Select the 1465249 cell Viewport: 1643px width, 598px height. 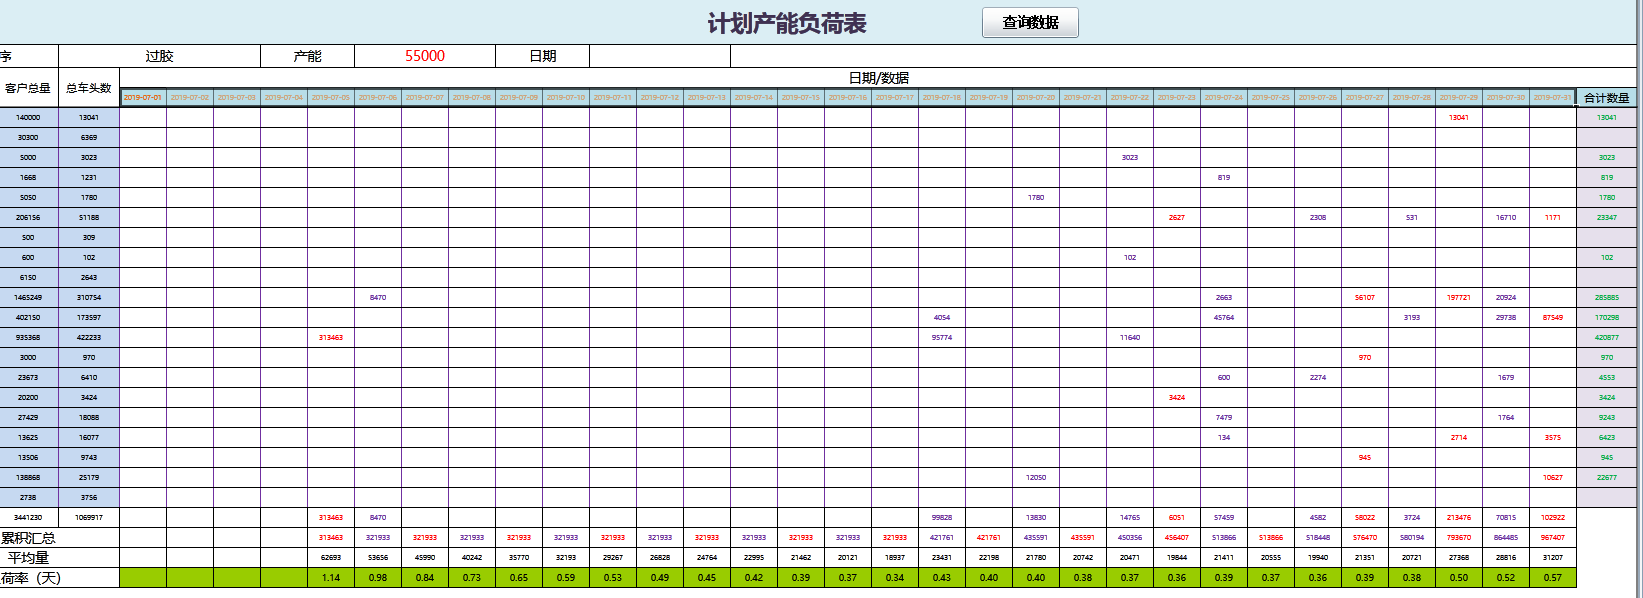click(x=28, y=298)
